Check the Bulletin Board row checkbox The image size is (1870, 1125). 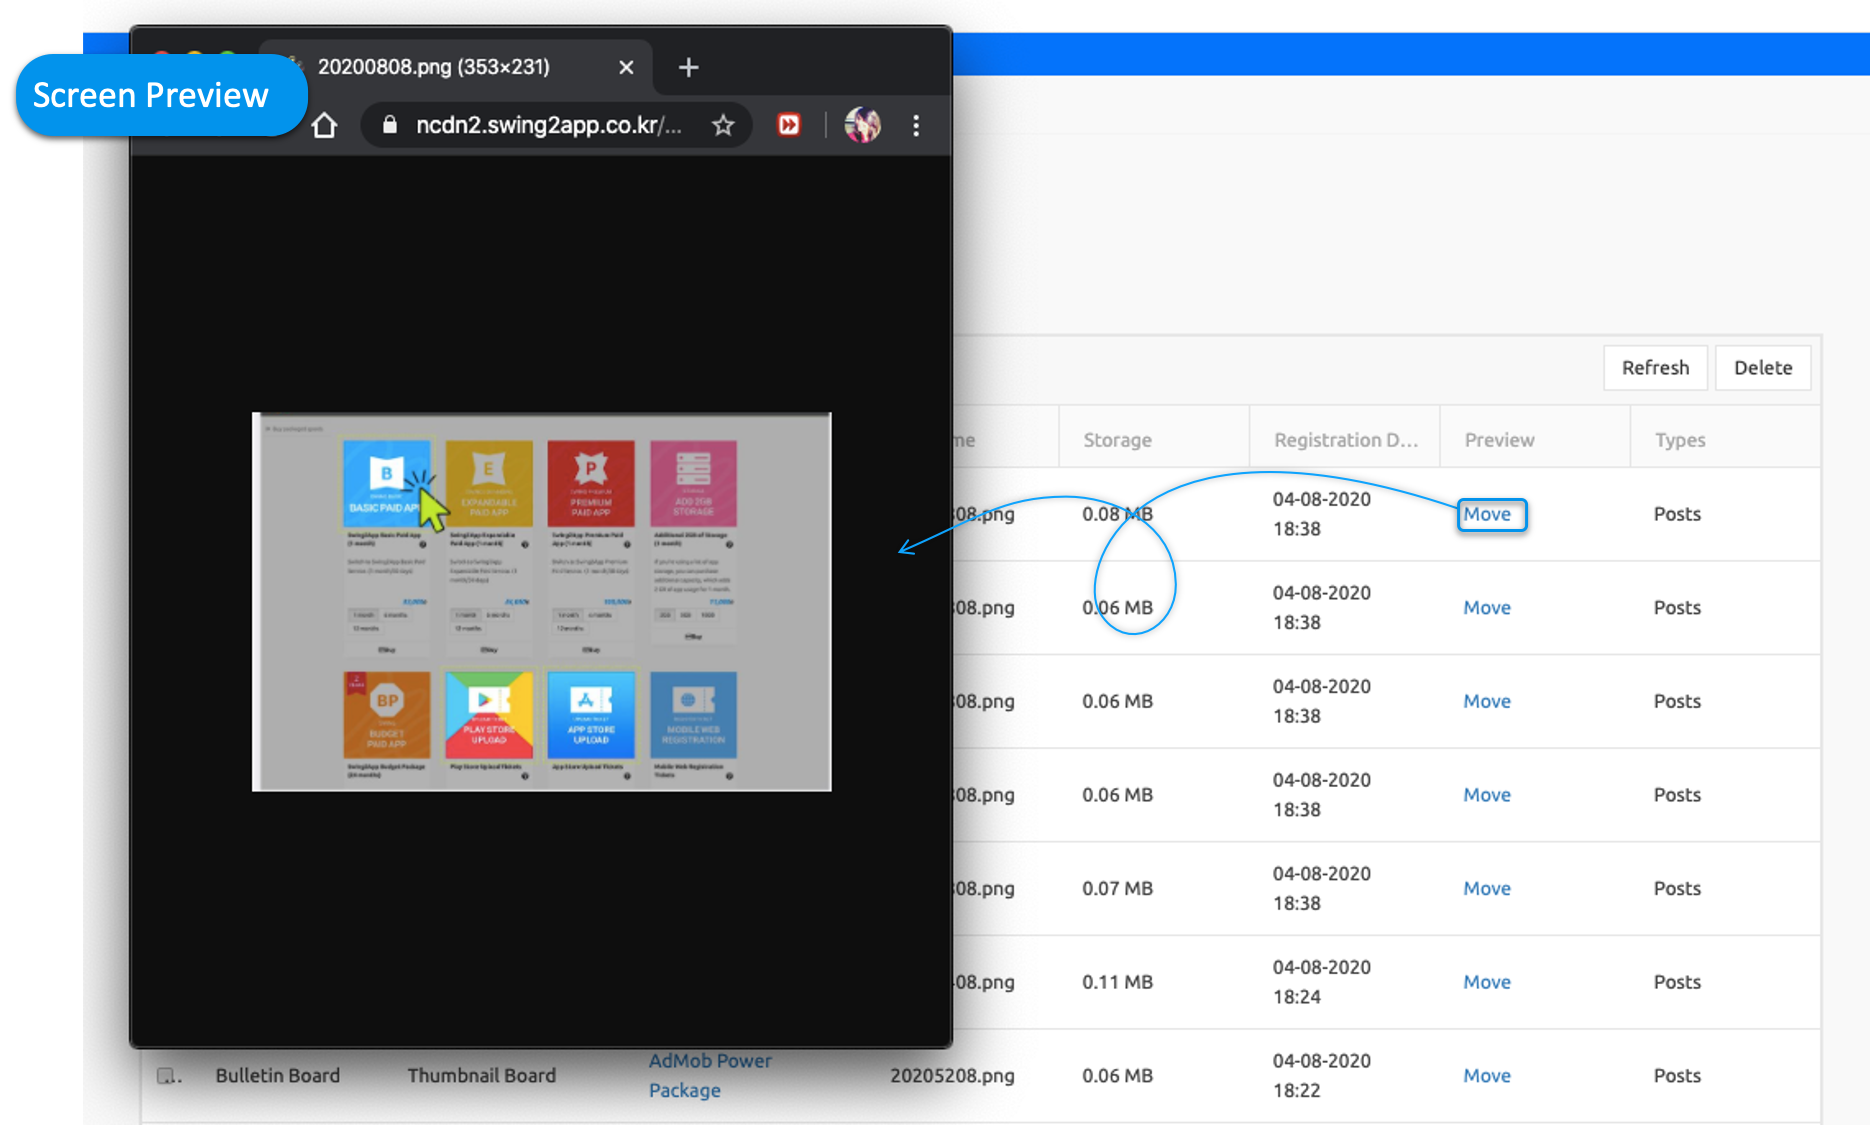166,1076
